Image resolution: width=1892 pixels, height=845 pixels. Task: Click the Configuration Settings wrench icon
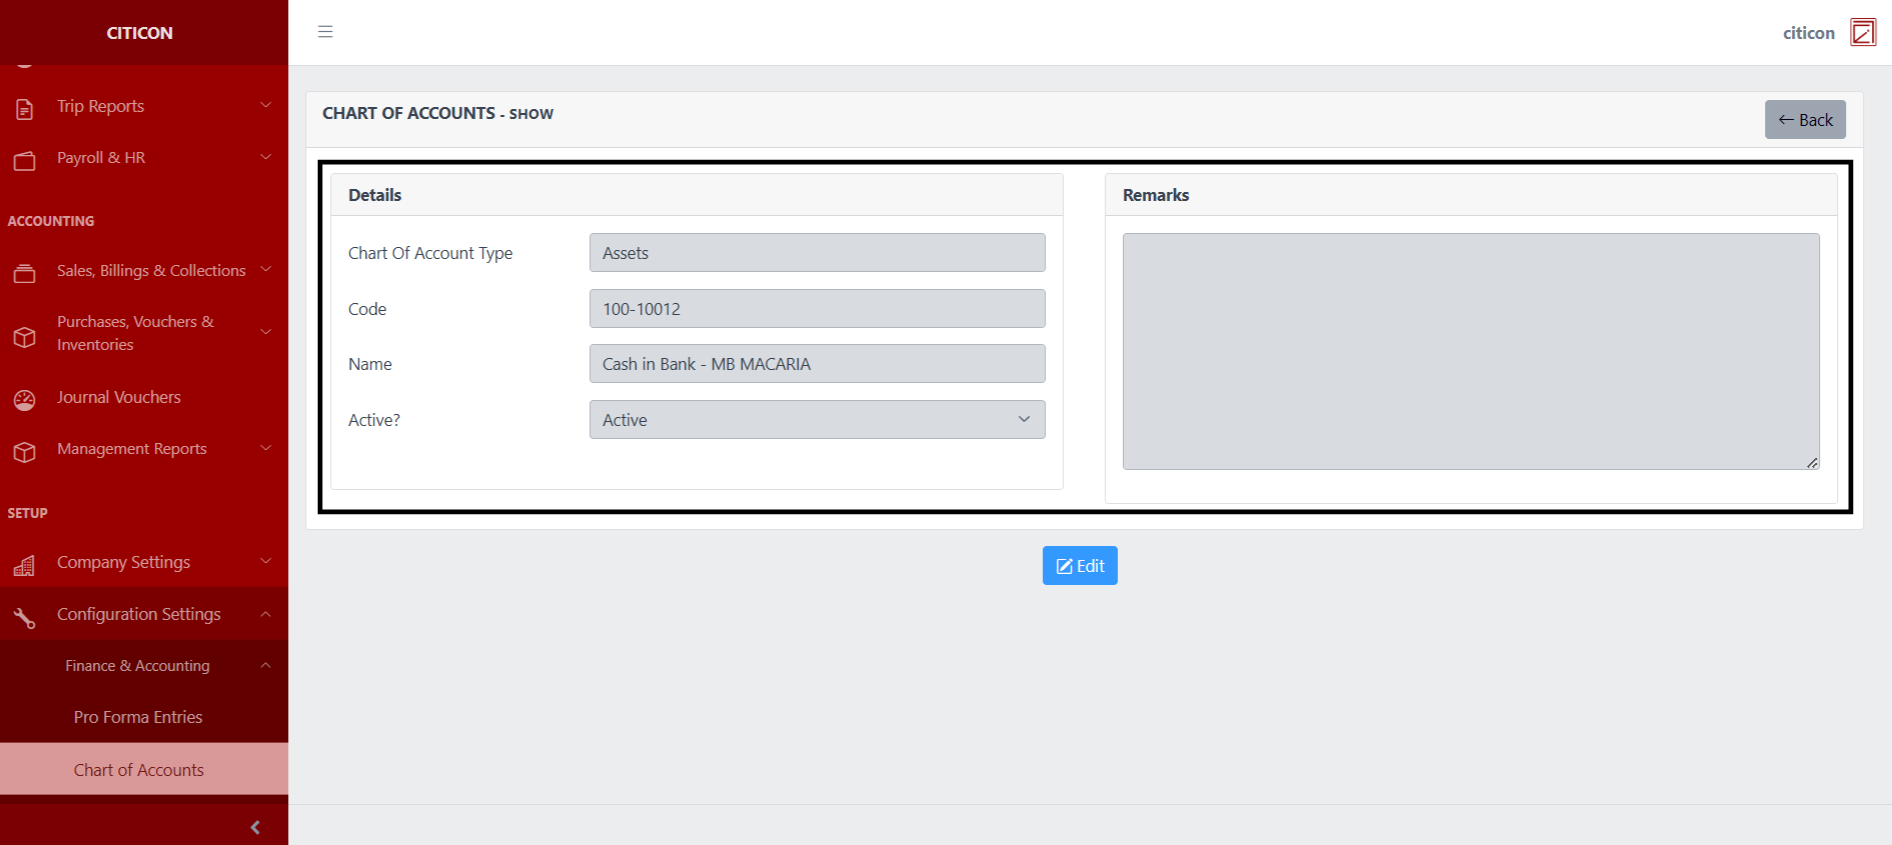(25, 618)
